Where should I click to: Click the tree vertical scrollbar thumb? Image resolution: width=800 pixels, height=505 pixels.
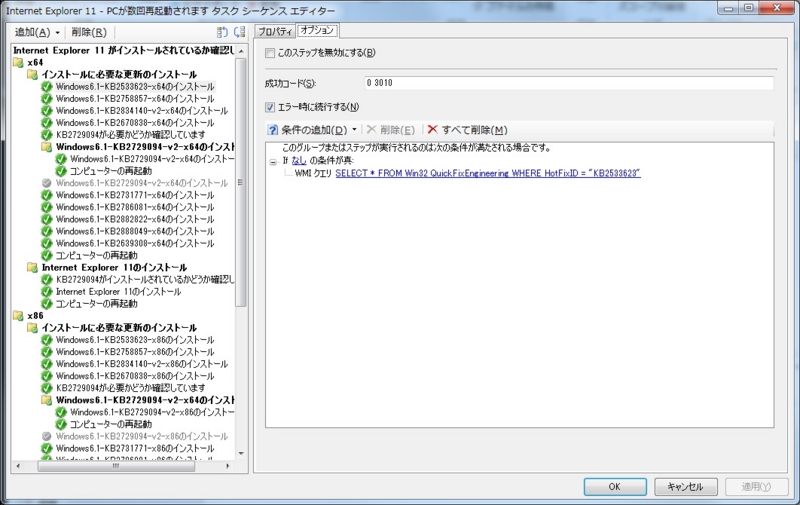pos(241,182)
